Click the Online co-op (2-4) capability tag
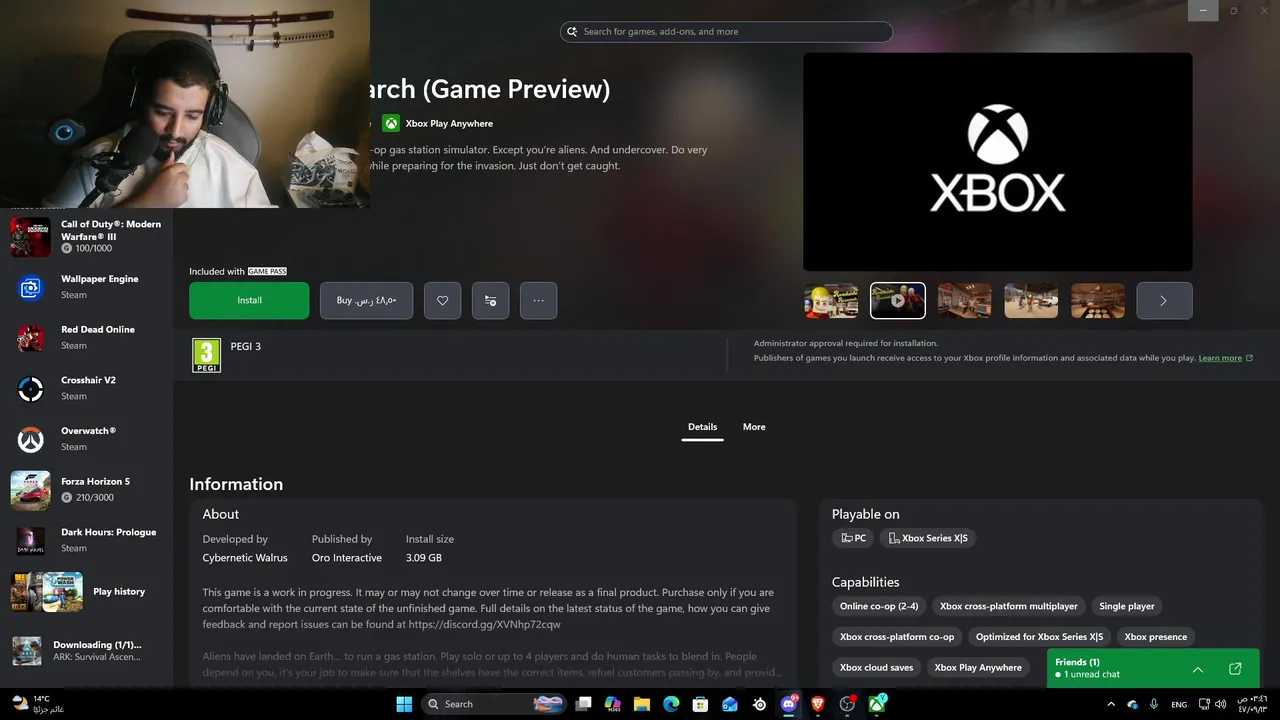Viewport: 1280px width, 720px height. pyautogui.click(x=879, y=606)
